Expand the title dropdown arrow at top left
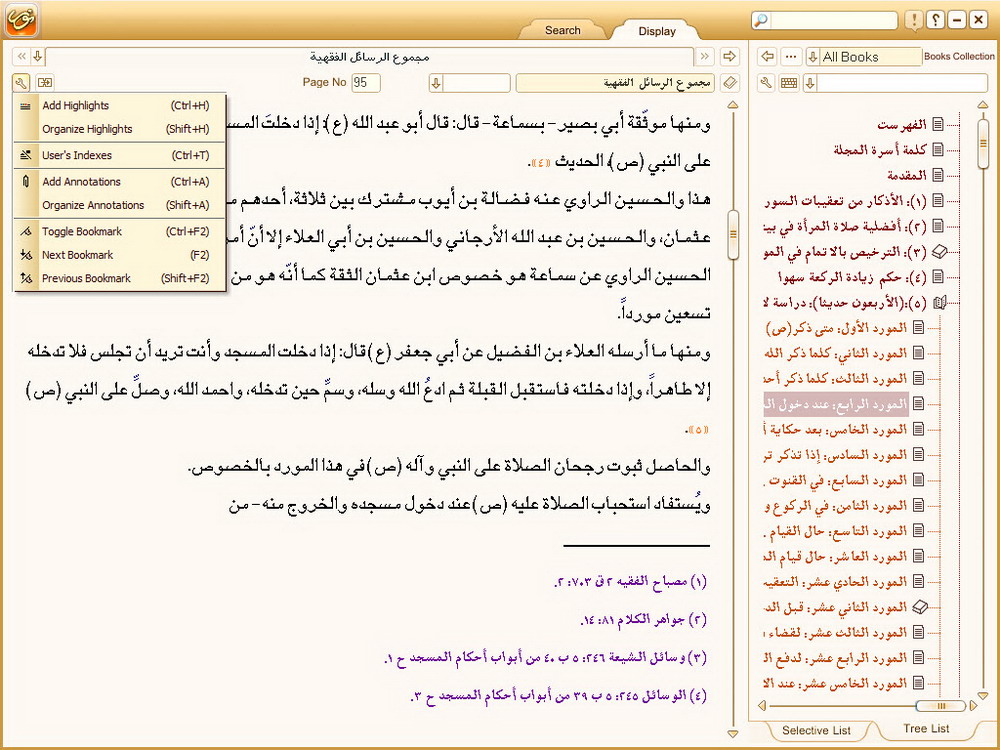 click(x=38, y=56)
